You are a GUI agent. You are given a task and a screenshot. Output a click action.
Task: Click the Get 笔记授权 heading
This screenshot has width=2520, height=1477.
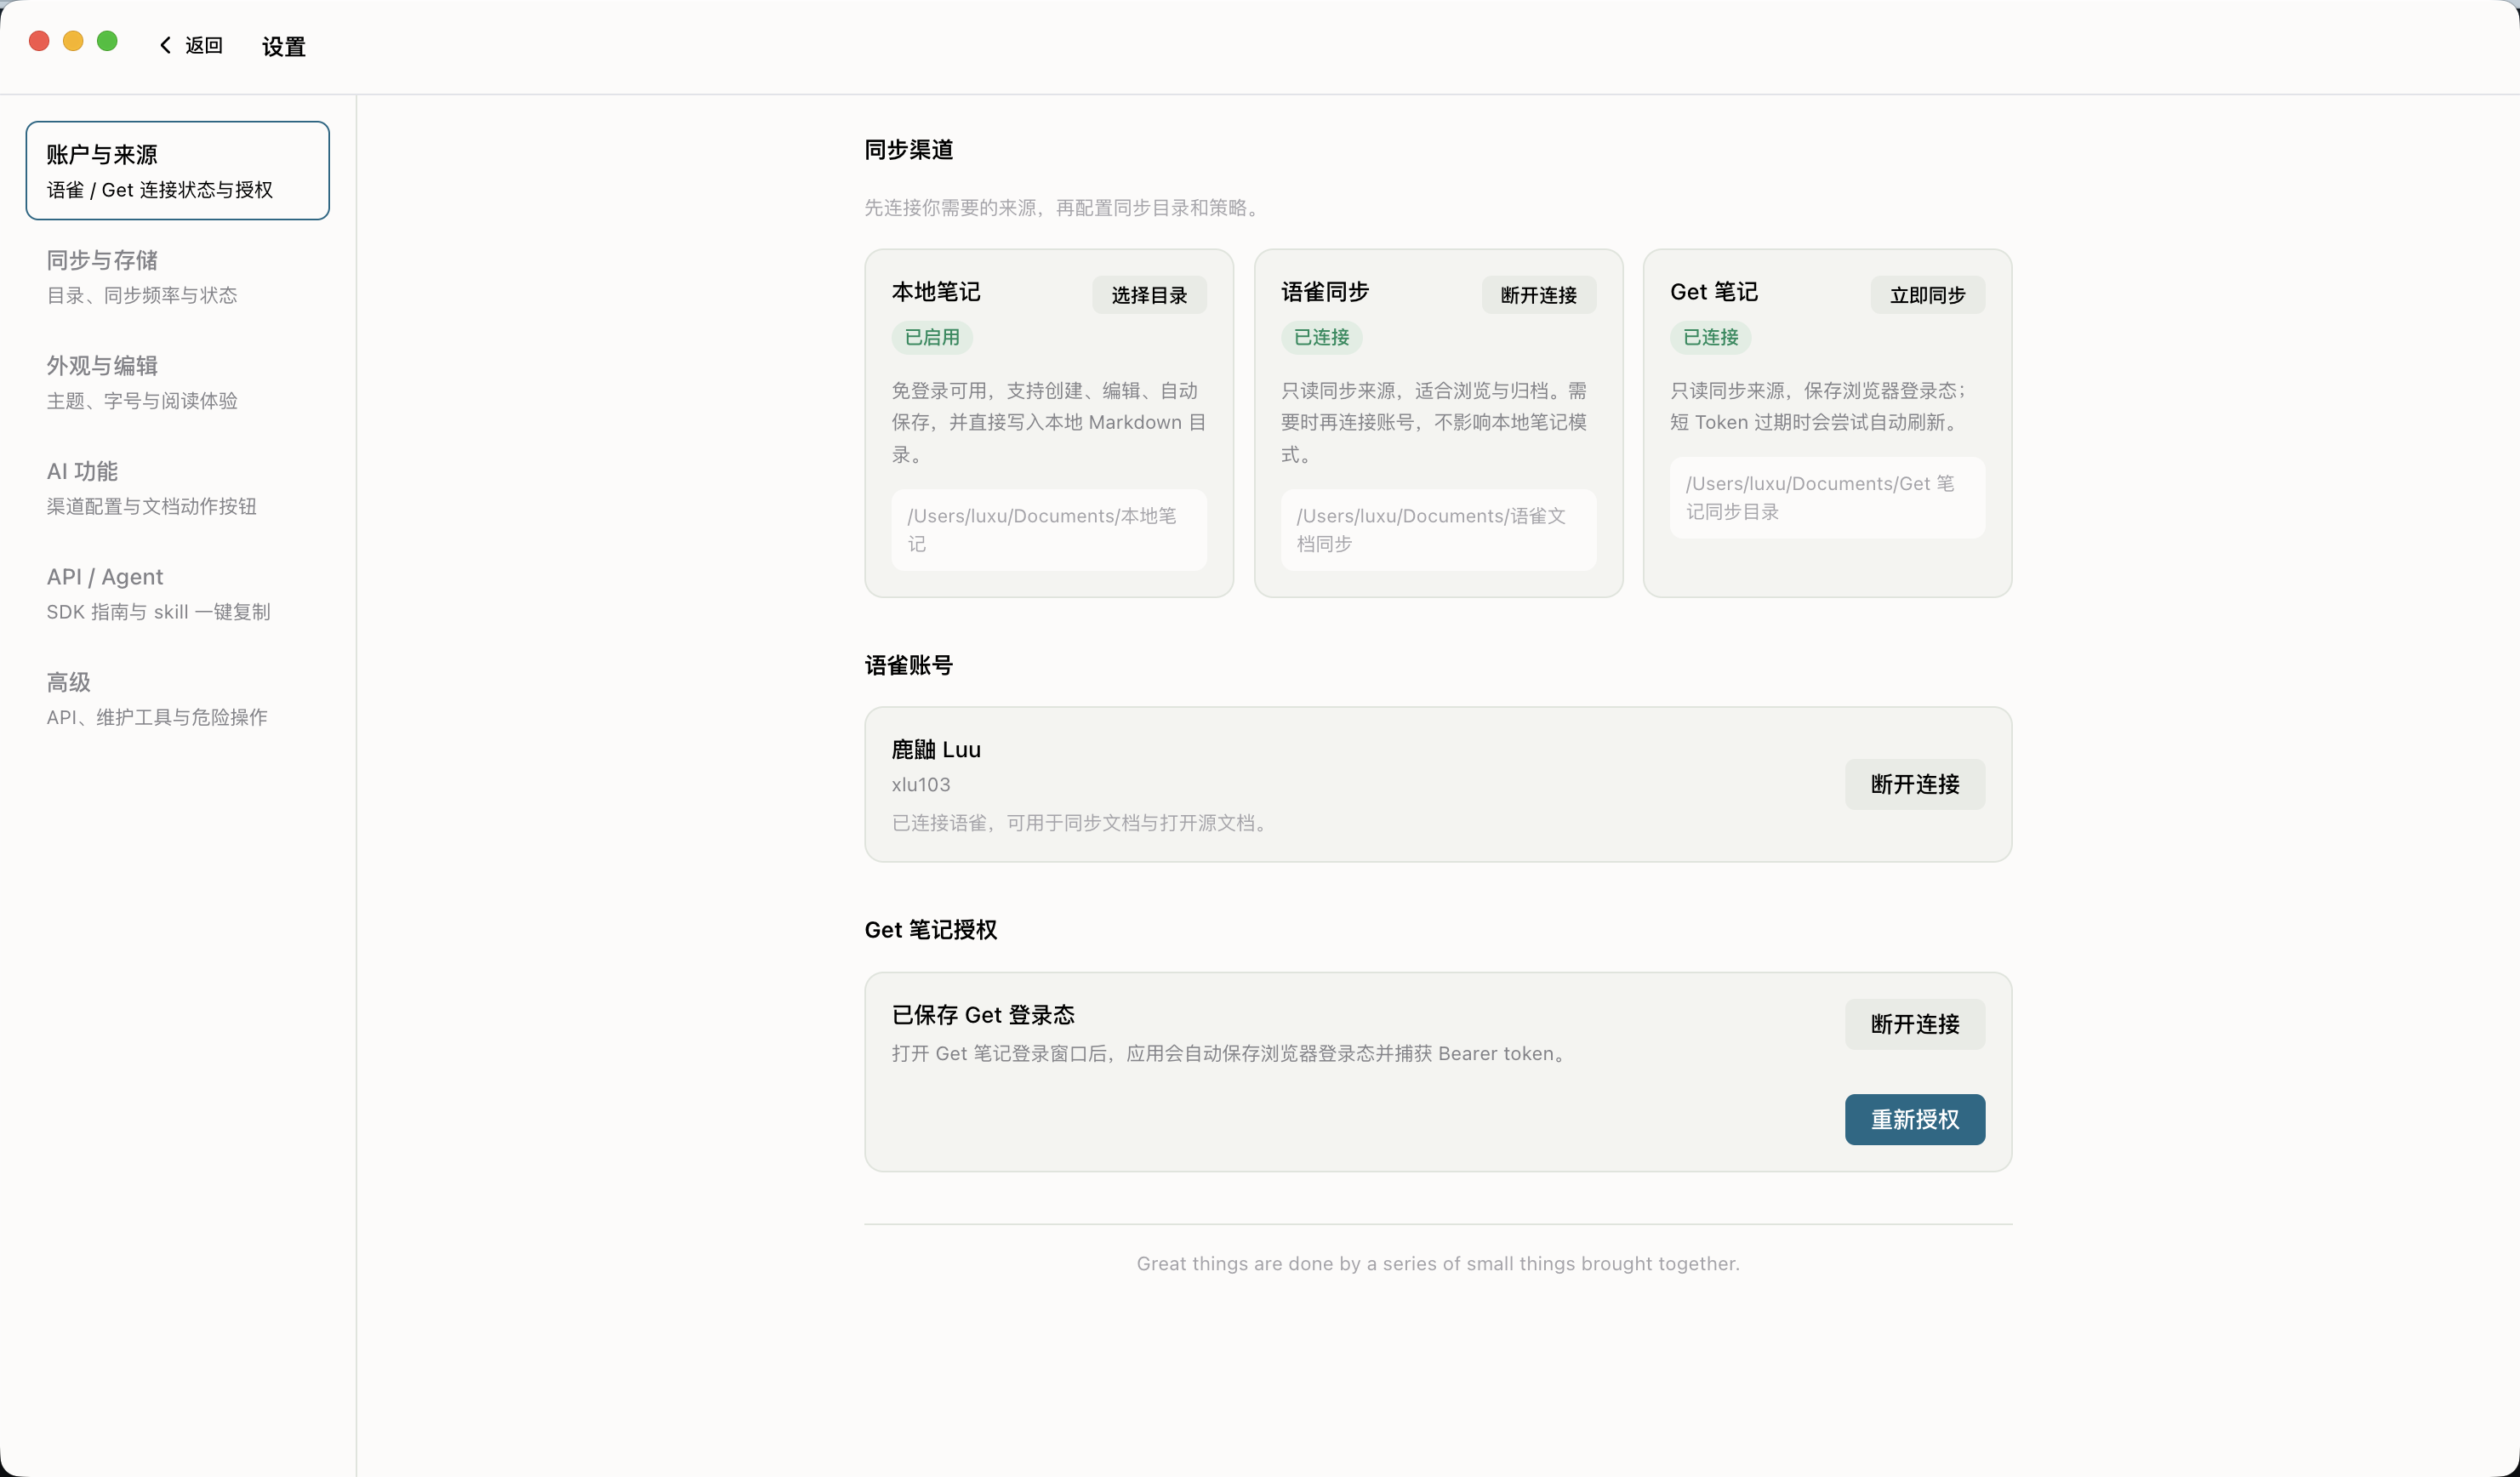click(930, 930)
